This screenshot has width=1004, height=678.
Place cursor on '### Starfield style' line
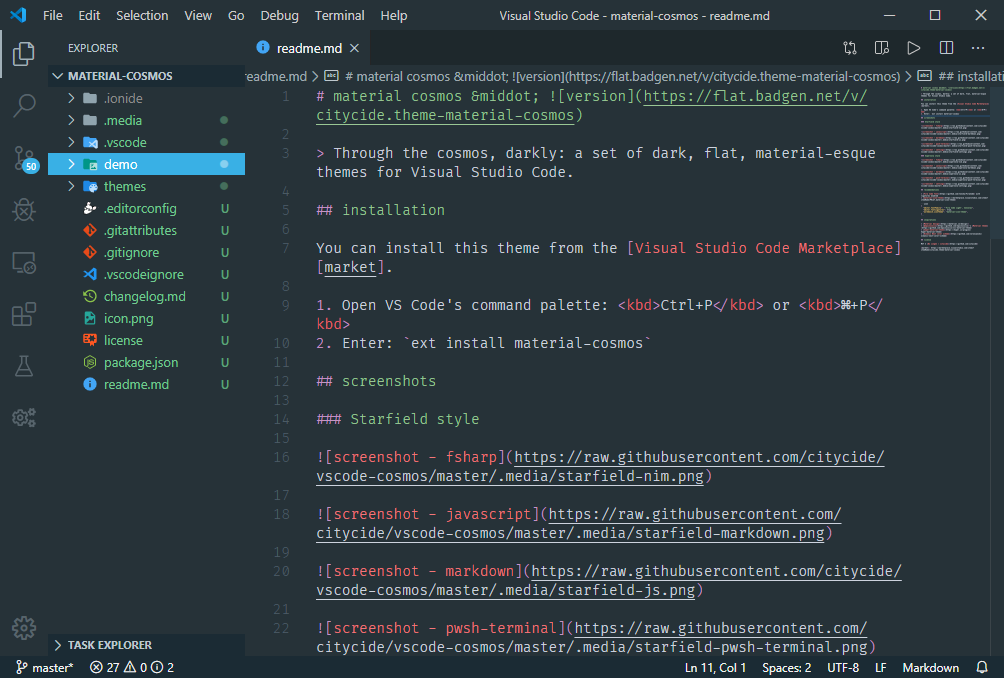coord(398,419)
